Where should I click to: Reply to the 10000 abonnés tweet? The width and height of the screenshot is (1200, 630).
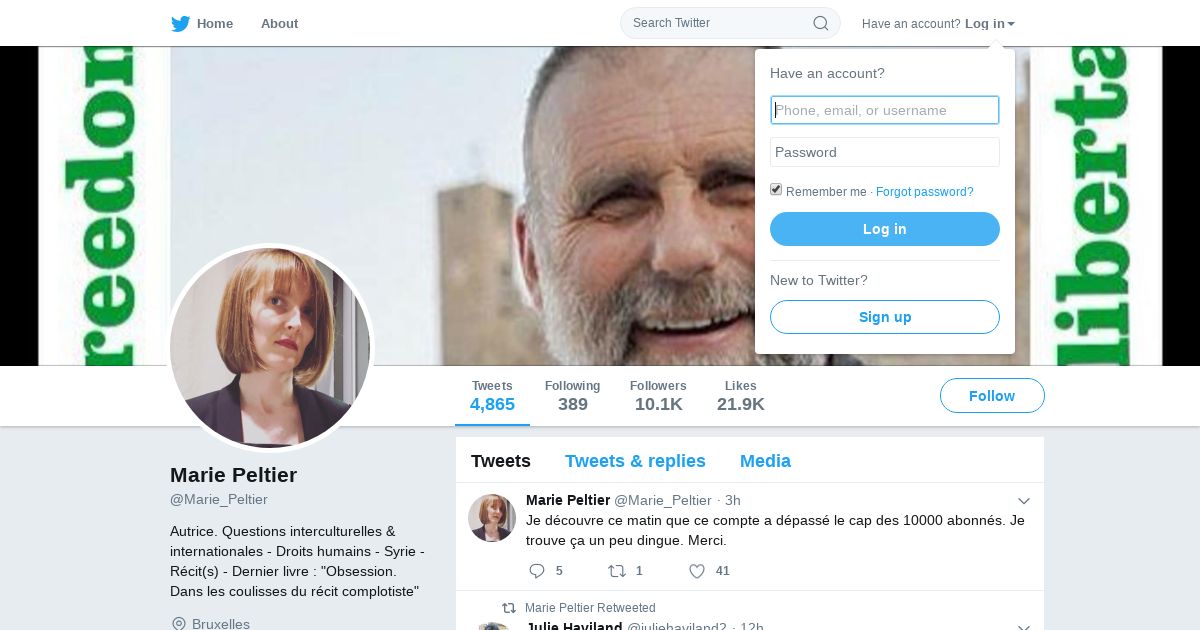click(537, 571)
